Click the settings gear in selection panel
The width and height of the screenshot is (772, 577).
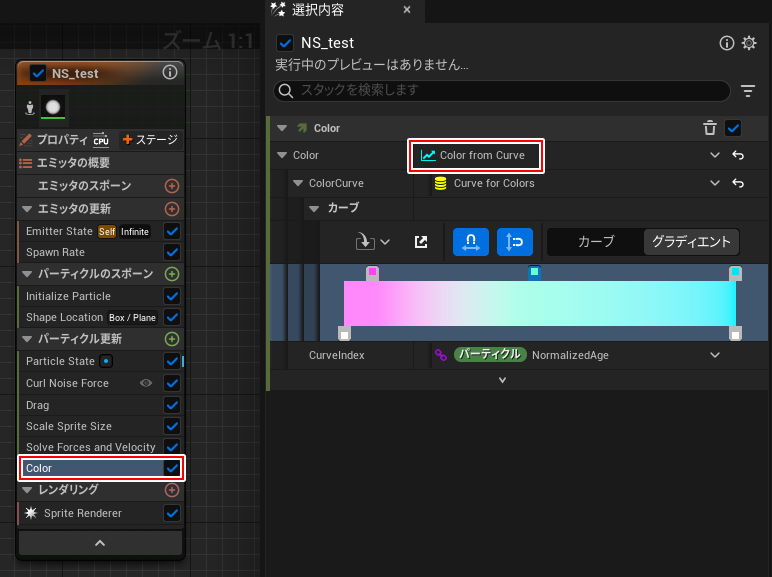coord(749,43)
